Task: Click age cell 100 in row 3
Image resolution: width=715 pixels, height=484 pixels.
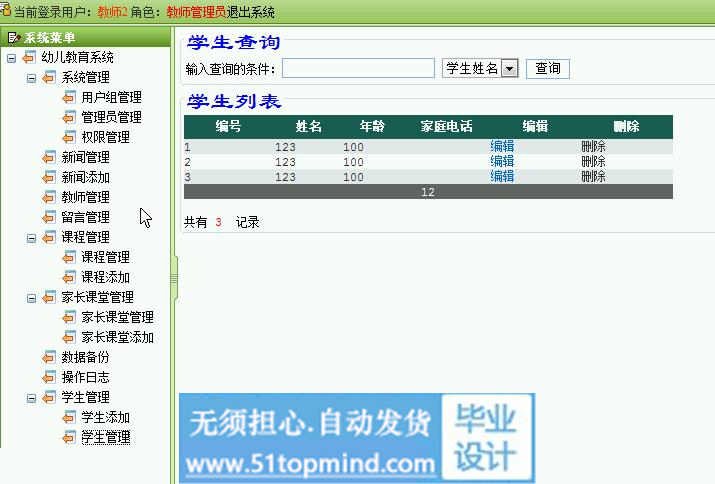Action: tap(353, 177)
